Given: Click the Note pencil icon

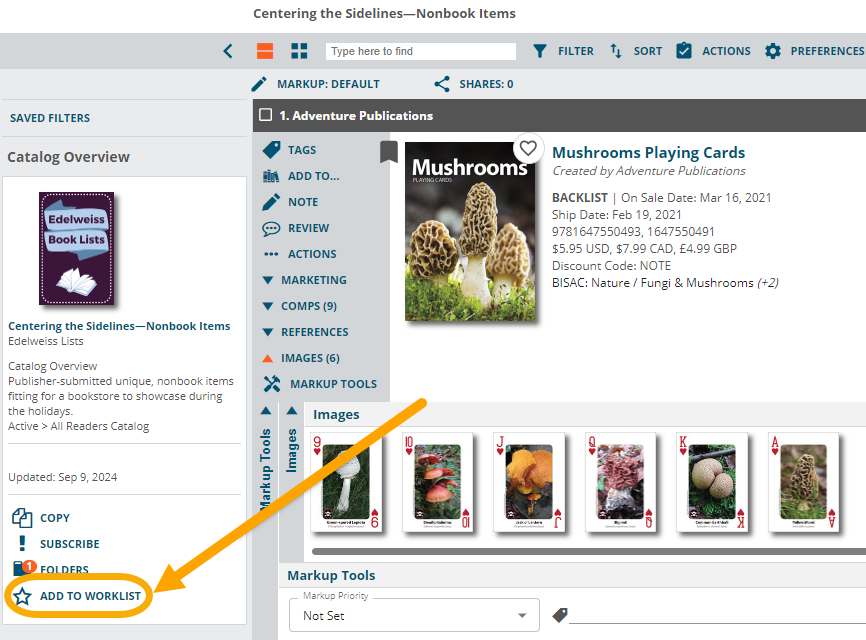Looking at the screenshot, I should pos(271,202).
